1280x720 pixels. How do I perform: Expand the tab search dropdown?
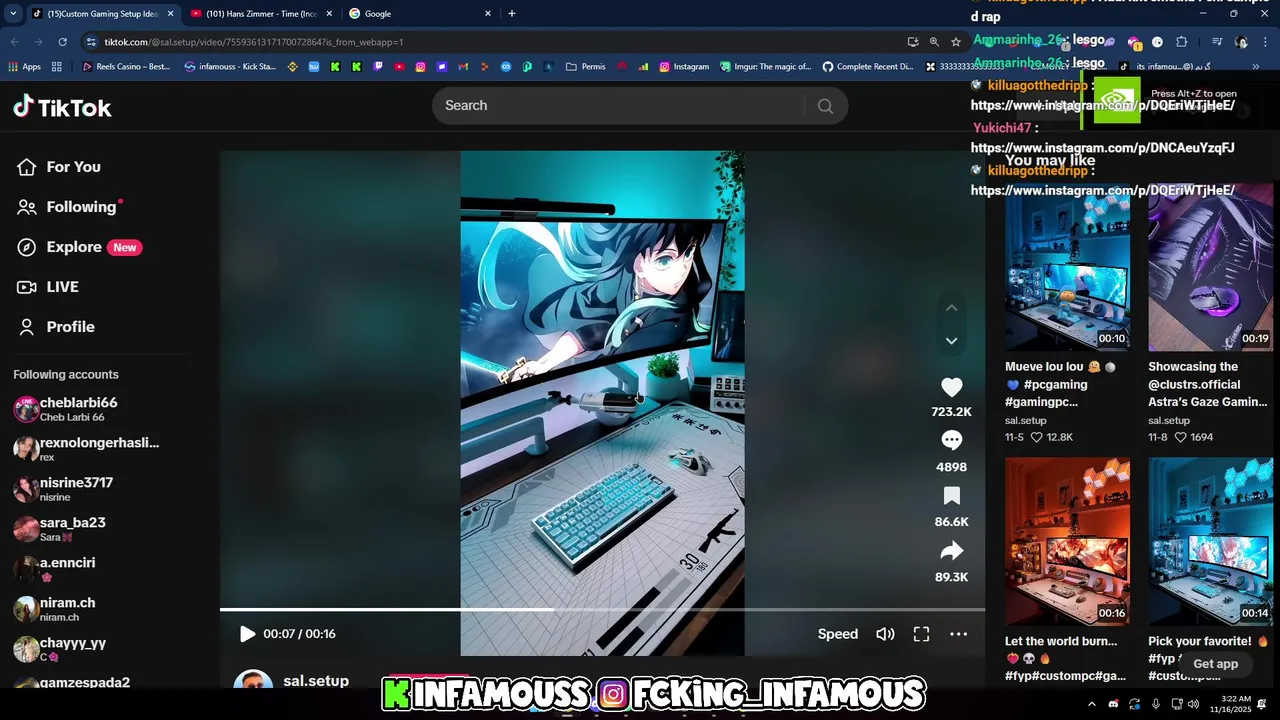(x=13, y=14)
